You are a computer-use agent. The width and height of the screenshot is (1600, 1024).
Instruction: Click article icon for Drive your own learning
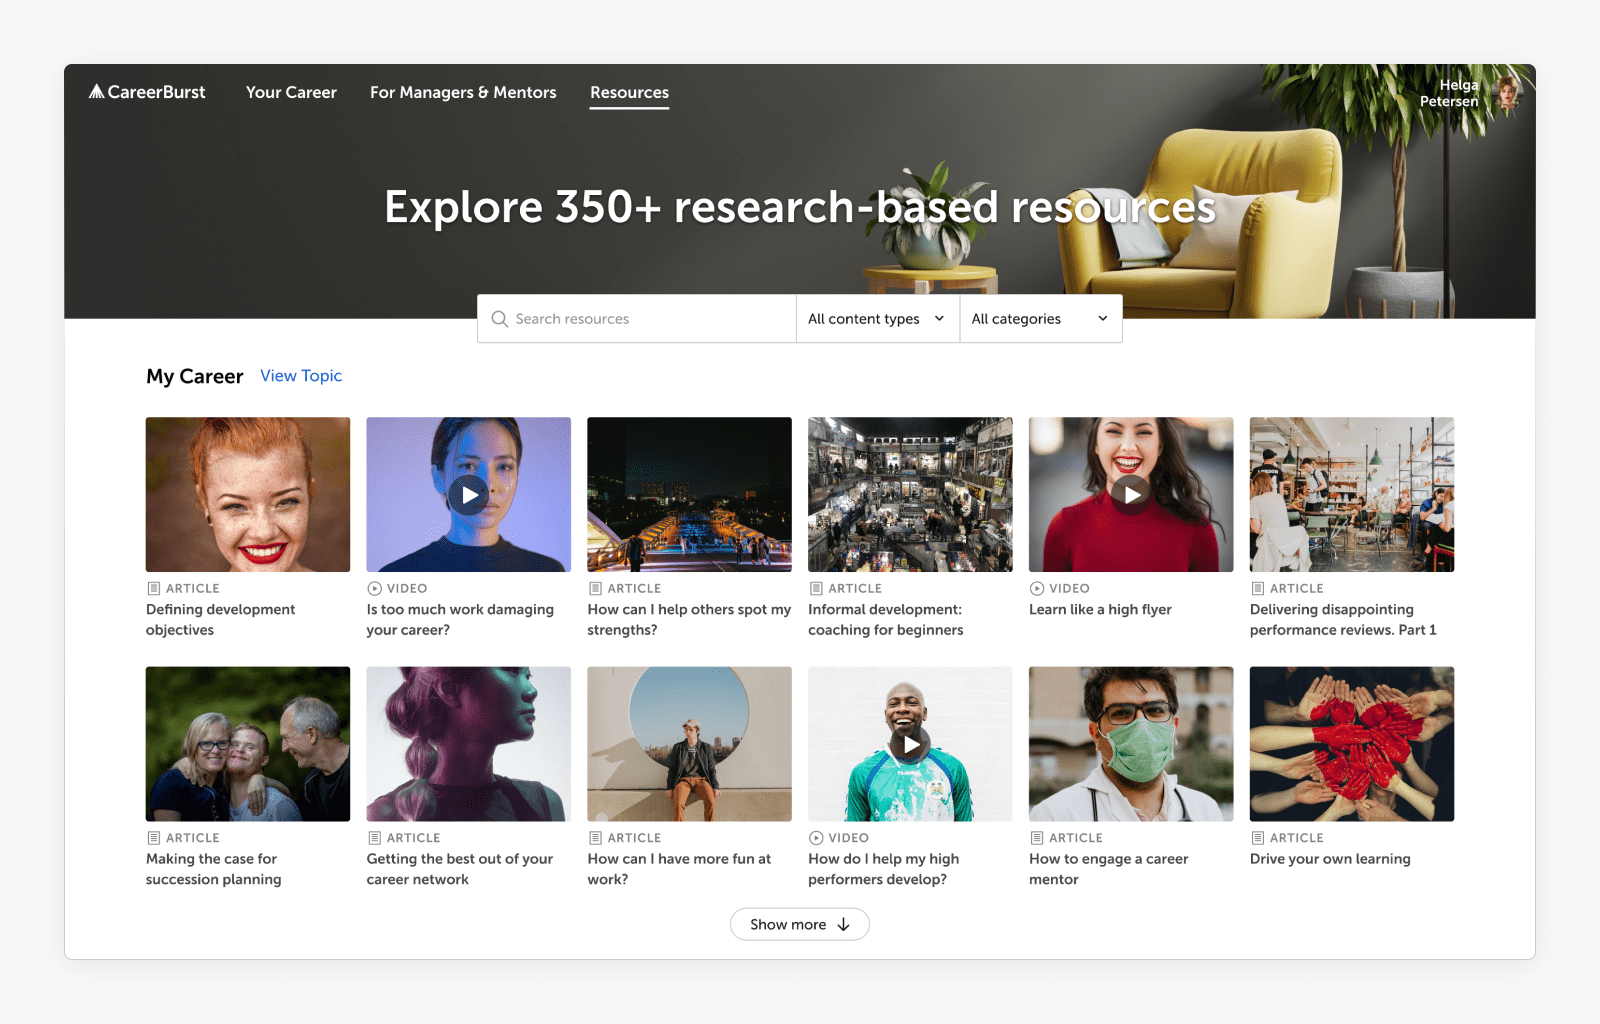[1258, 838]
